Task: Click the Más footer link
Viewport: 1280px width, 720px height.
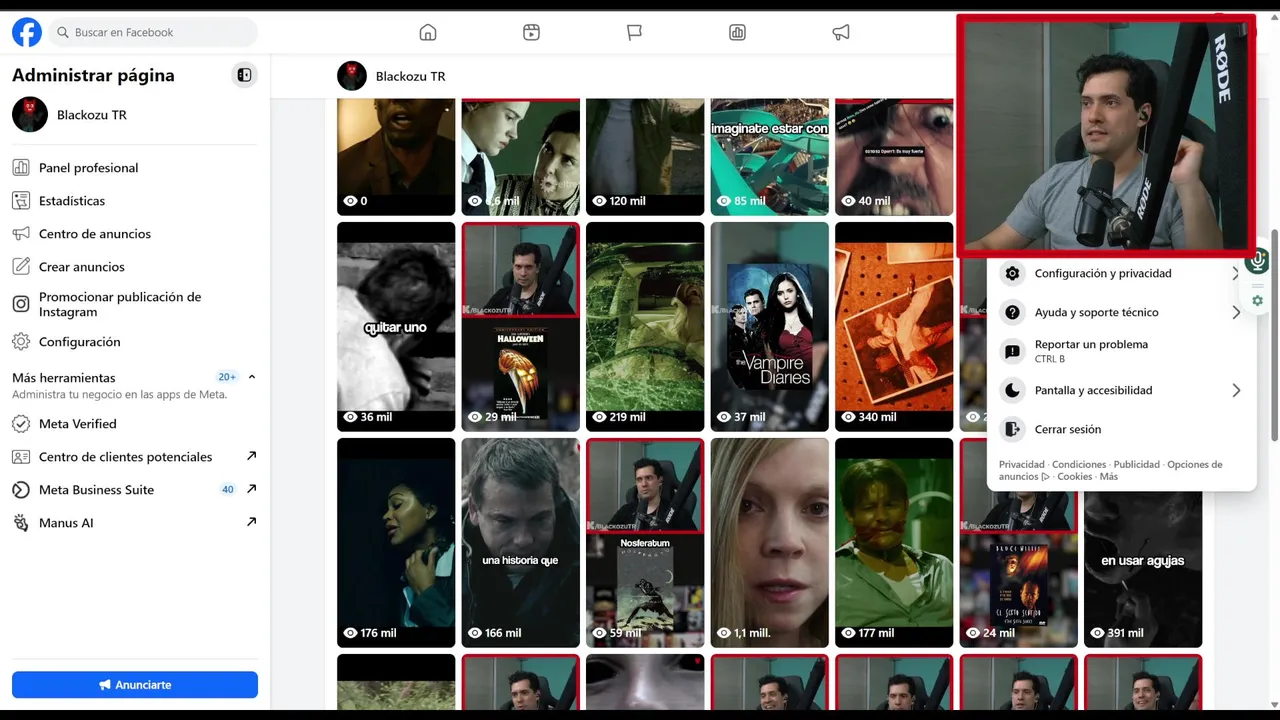Action: tap(1108, 477)
